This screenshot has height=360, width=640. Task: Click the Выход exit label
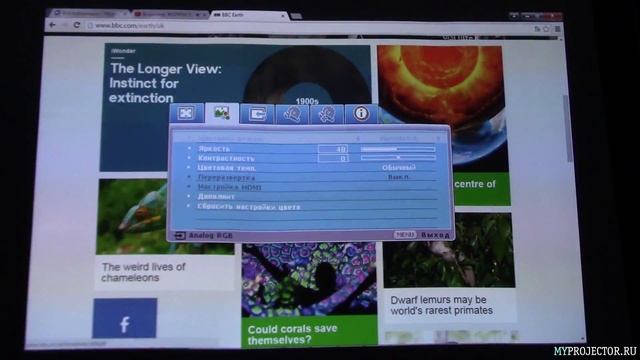tap(435, 235)
